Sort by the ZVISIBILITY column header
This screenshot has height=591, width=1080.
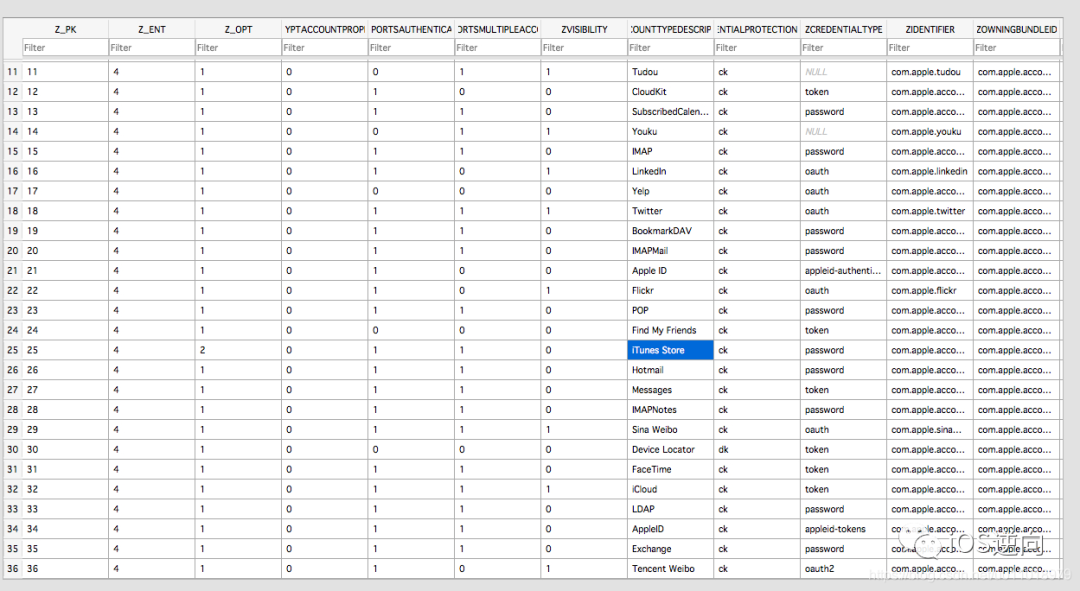tap(584, 30)
